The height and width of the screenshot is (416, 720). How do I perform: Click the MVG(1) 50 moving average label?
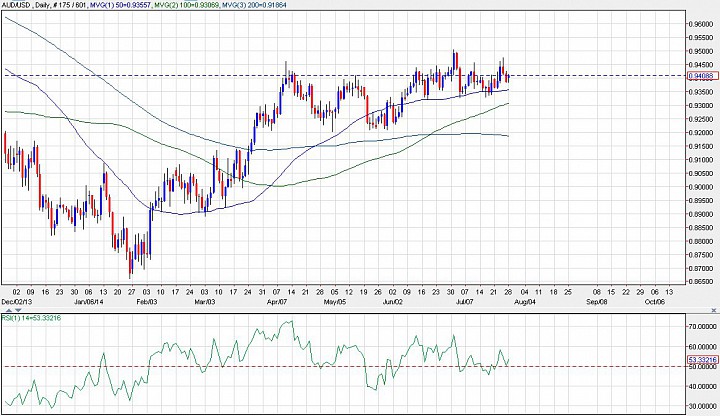click(x=120, y=6)
